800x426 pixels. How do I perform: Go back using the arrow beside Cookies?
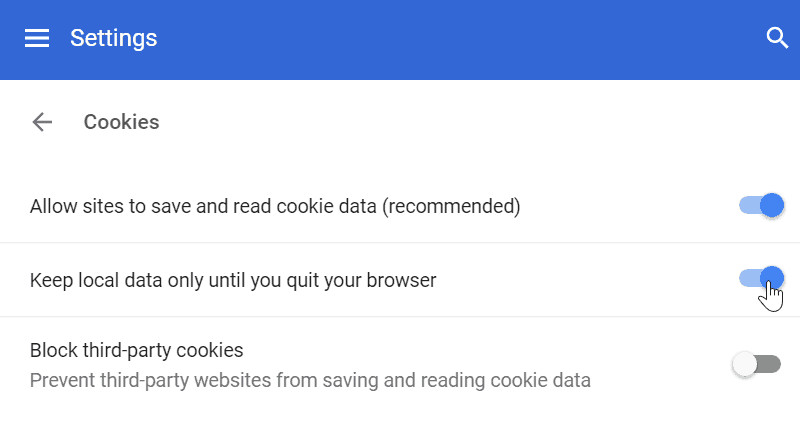pyautogui.click(x=42, y=122)
